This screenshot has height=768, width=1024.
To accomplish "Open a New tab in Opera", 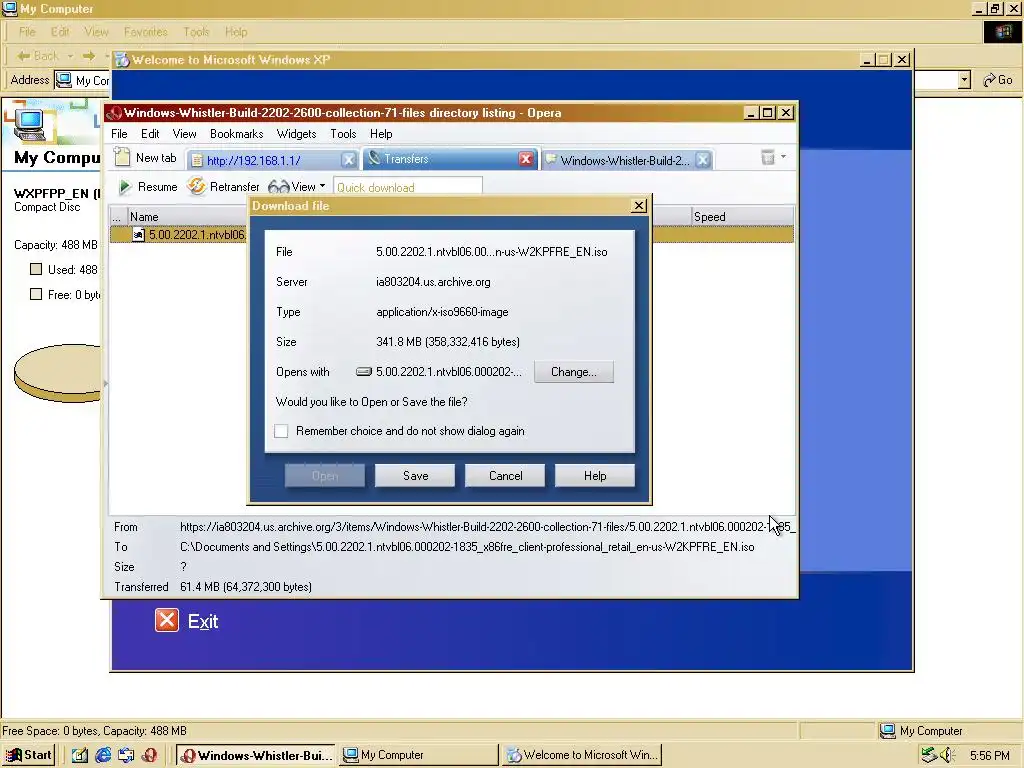I will (x=145, y=158).
